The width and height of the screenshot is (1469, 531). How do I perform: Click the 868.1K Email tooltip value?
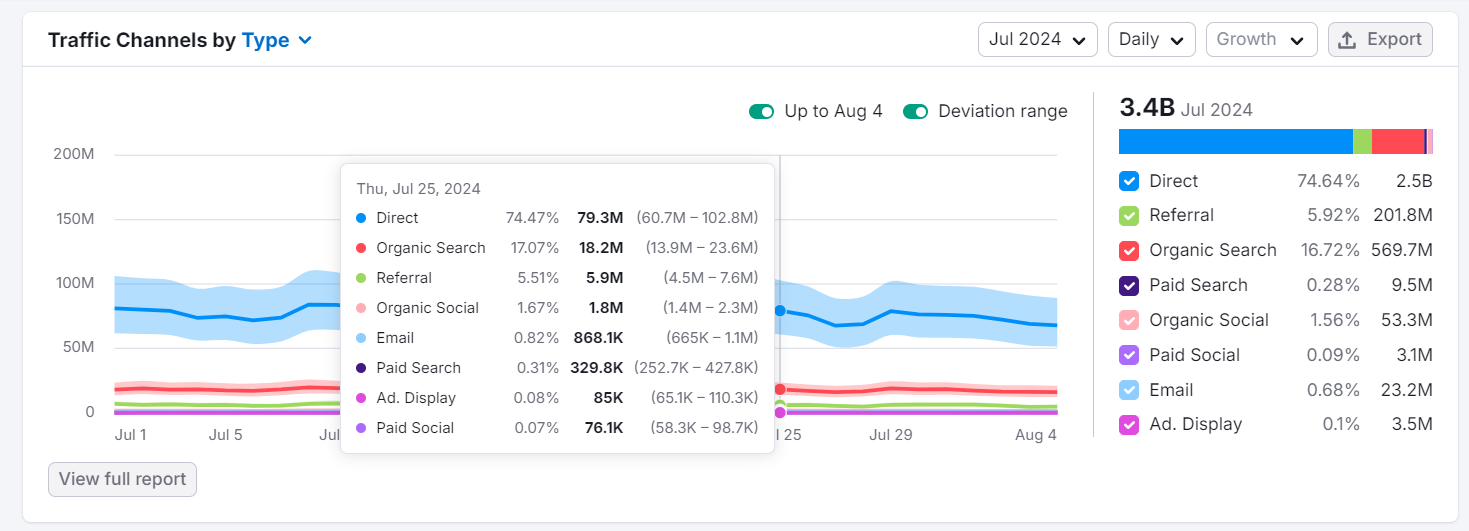[597, 338]
